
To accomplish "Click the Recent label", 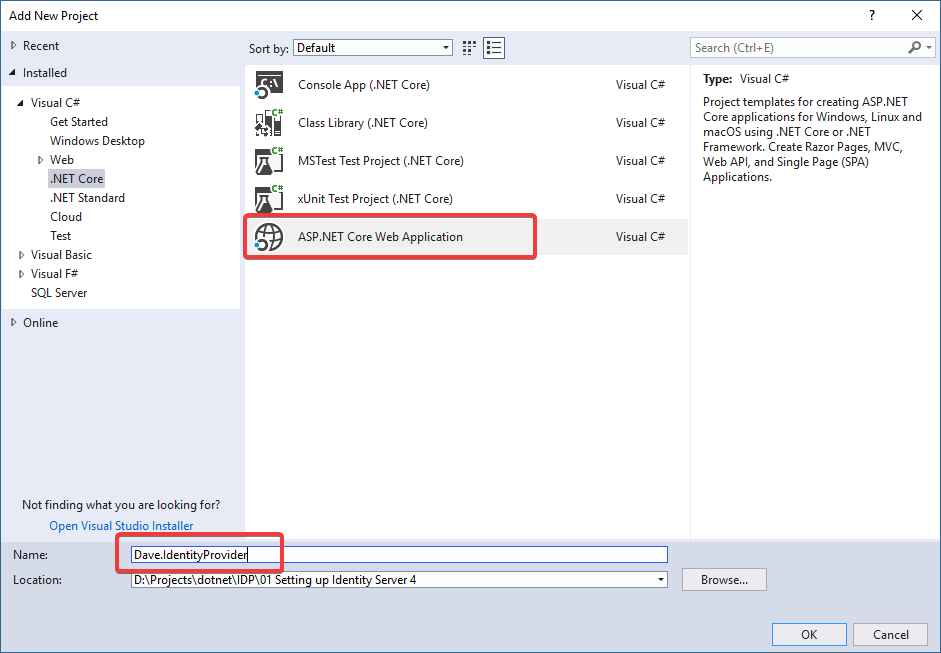I will pyautogui.click(x=41, y=46).
